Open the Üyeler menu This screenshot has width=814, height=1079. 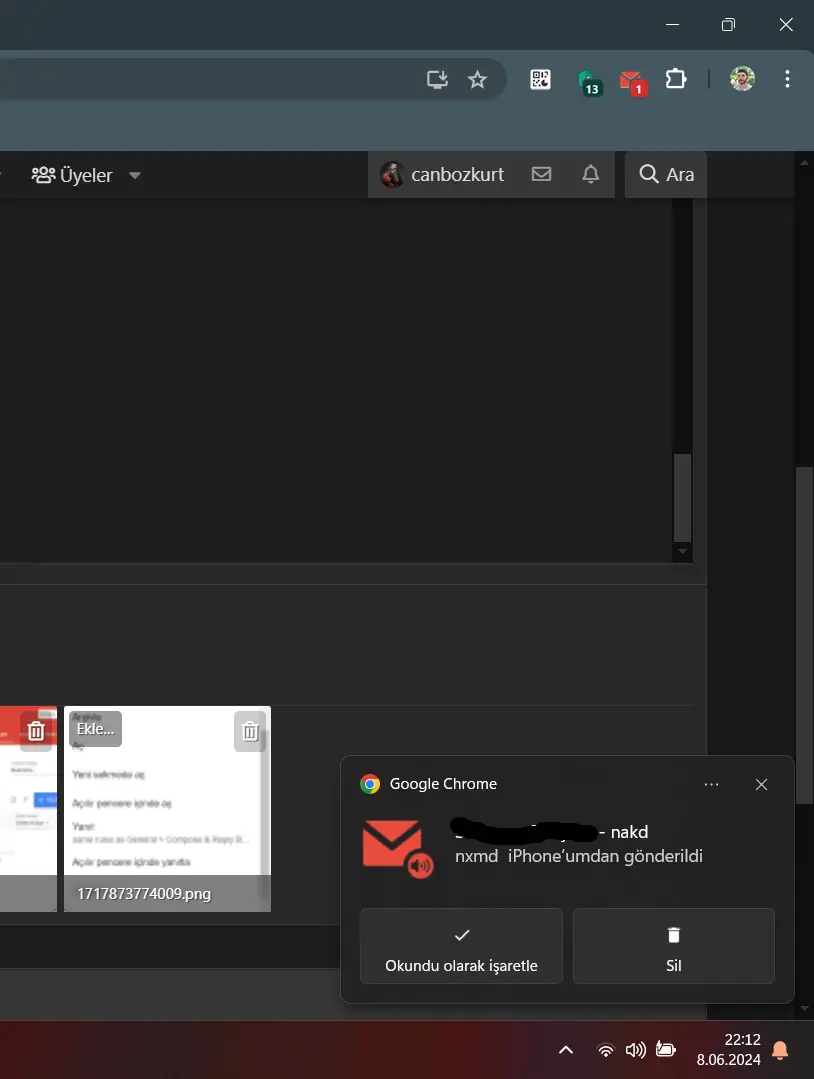point(72,175)
